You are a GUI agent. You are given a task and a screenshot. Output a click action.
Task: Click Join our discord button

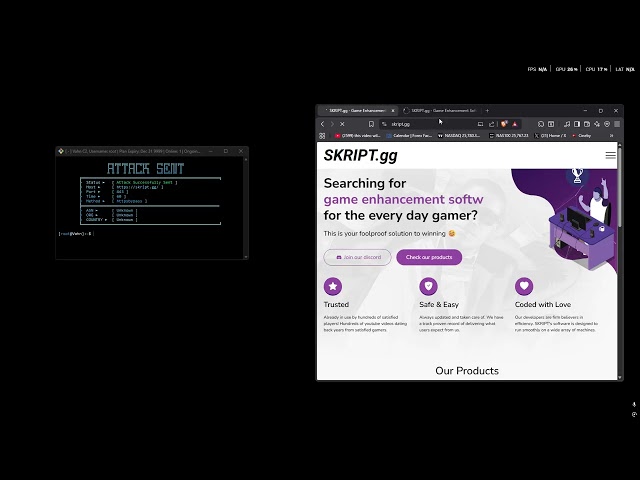pos(358,257)
